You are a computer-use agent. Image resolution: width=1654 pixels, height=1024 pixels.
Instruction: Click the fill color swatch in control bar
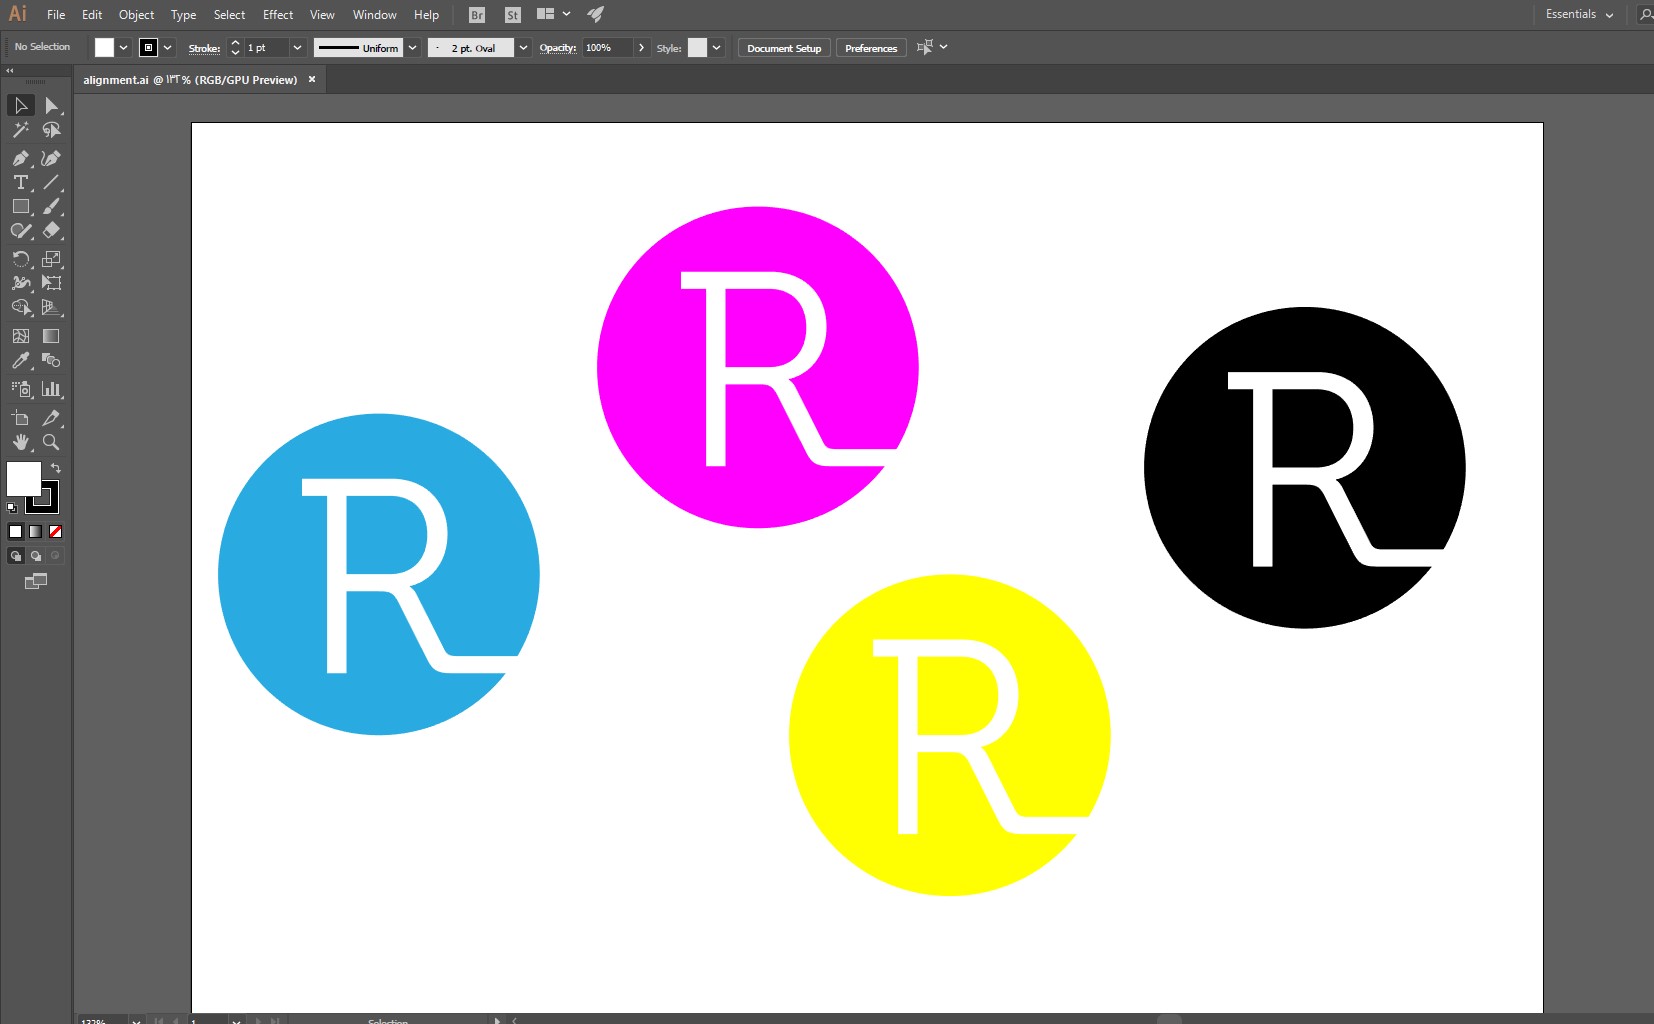point(104,48)
